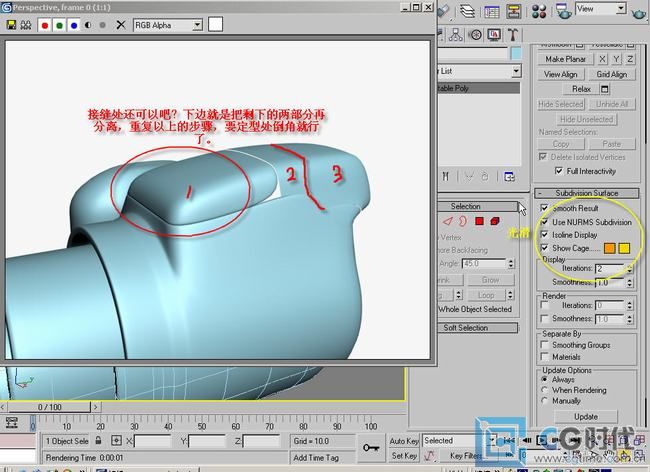The image size is (650, 472).
Task: Enable the Render Iterations checkbox
Action: [545, 305]
